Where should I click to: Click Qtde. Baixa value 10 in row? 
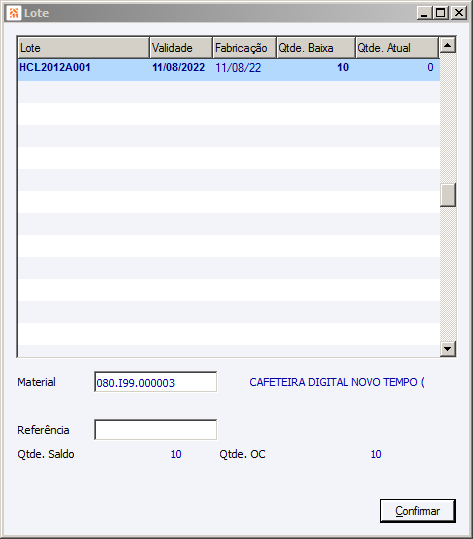[x=343, y=67]
